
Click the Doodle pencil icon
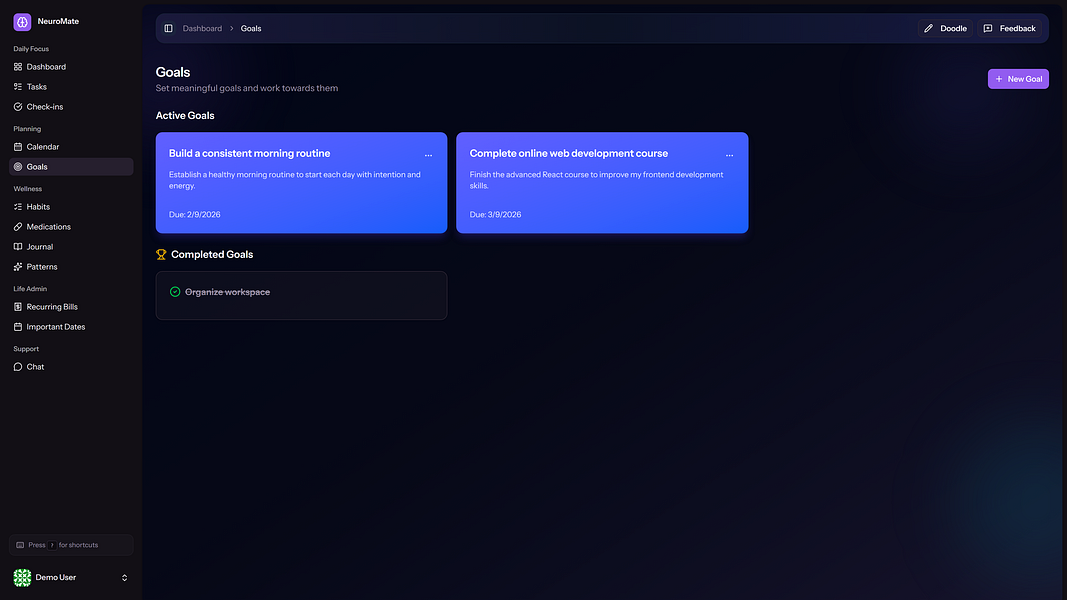point(928,29)
